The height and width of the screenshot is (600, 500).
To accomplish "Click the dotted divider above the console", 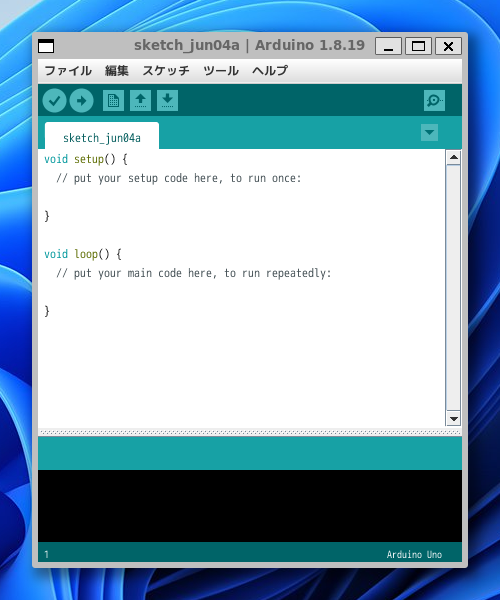I will point(250,432).
